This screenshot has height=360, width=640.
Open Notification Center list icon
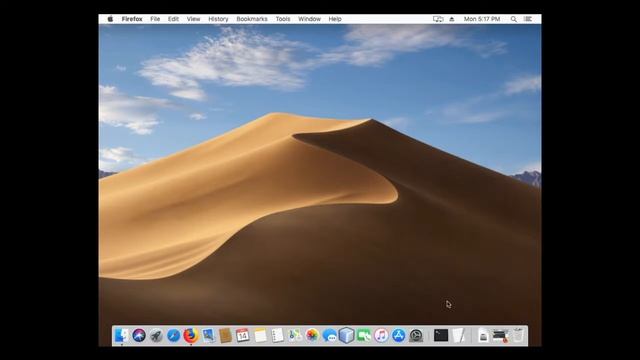point(528,19)
